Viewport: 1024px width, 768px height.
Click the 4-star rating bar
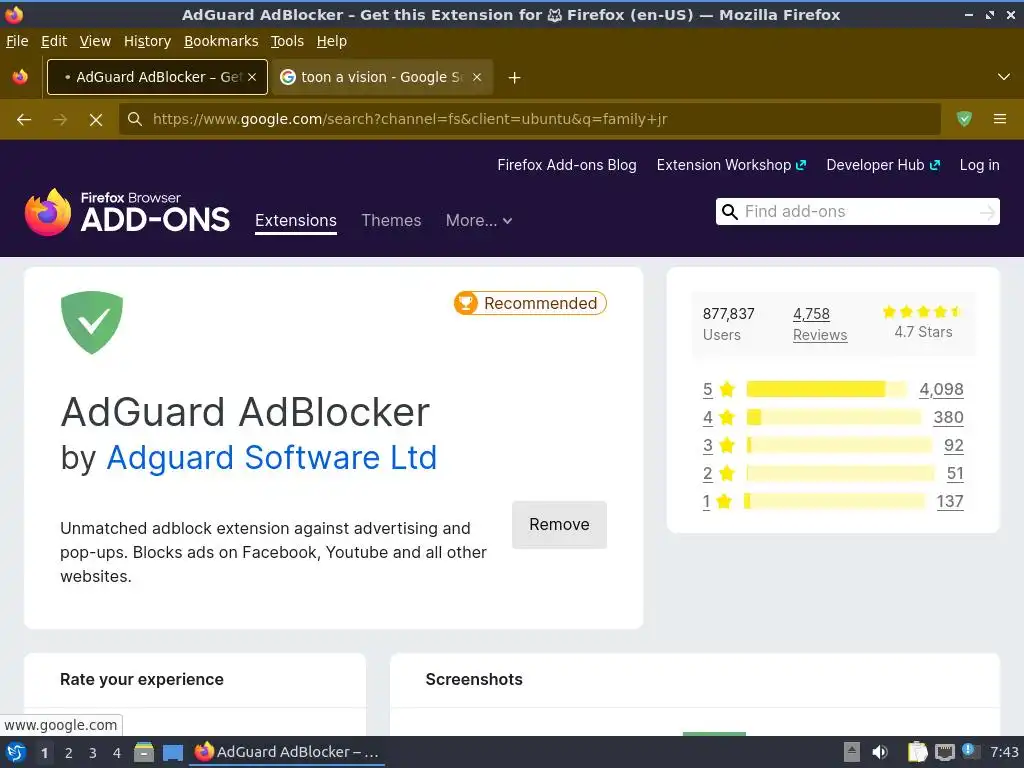834,417
